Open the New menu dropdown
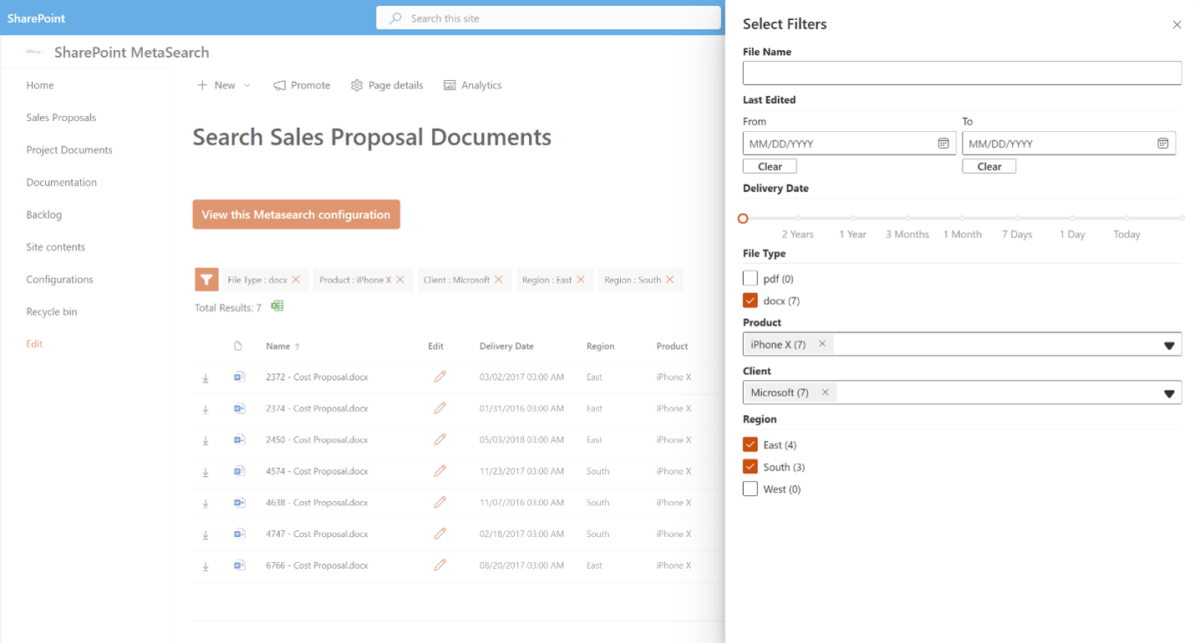 tap(224, 85)
